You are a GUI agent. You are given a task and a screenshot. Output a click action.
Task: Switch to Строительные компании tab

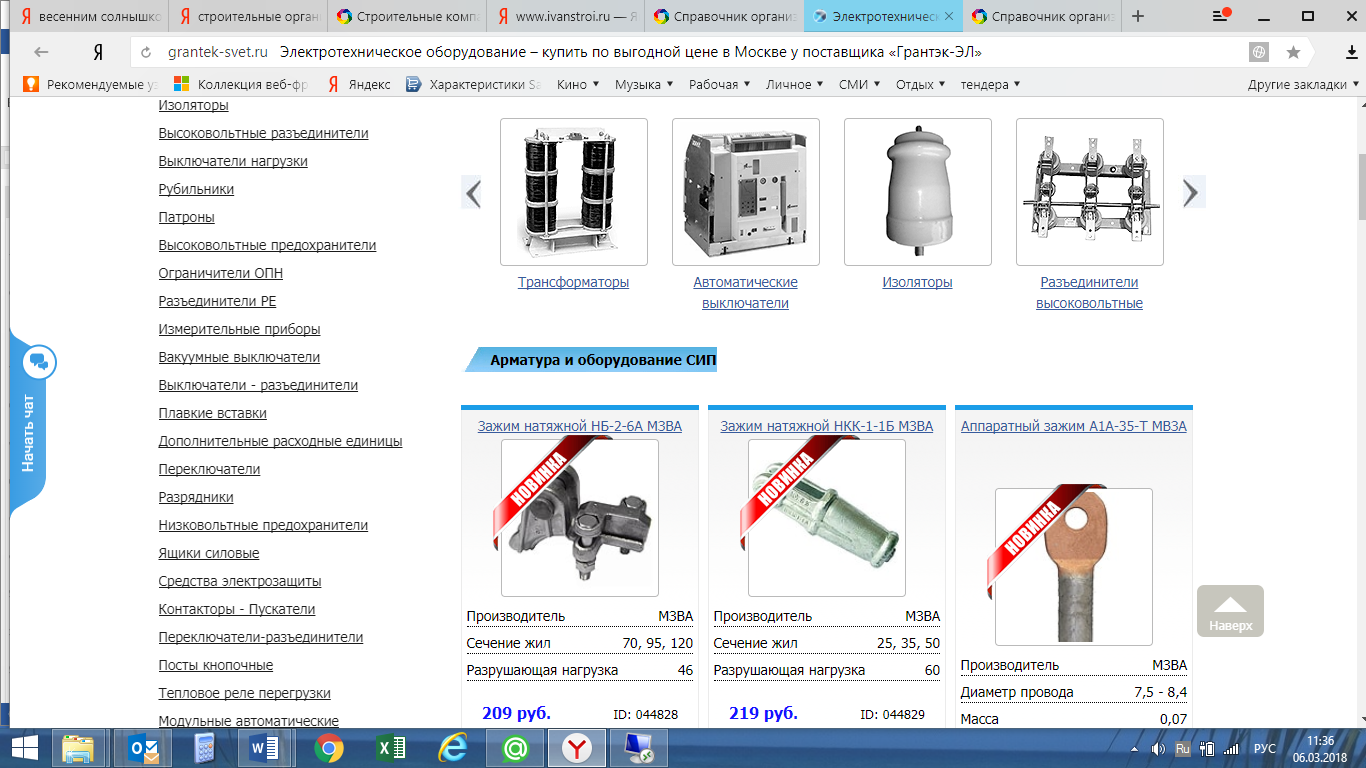[408, 16]
